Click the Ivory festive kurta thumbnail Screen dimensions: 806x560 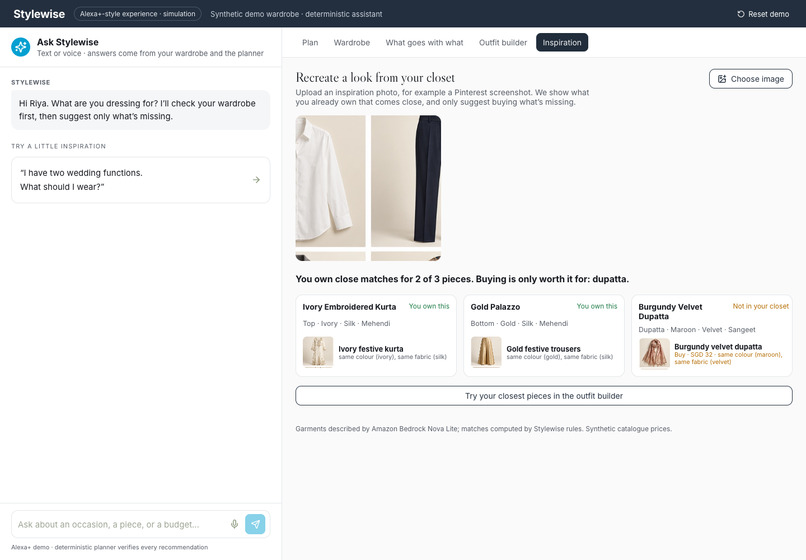pyautogui.click(x=318, y=352)
